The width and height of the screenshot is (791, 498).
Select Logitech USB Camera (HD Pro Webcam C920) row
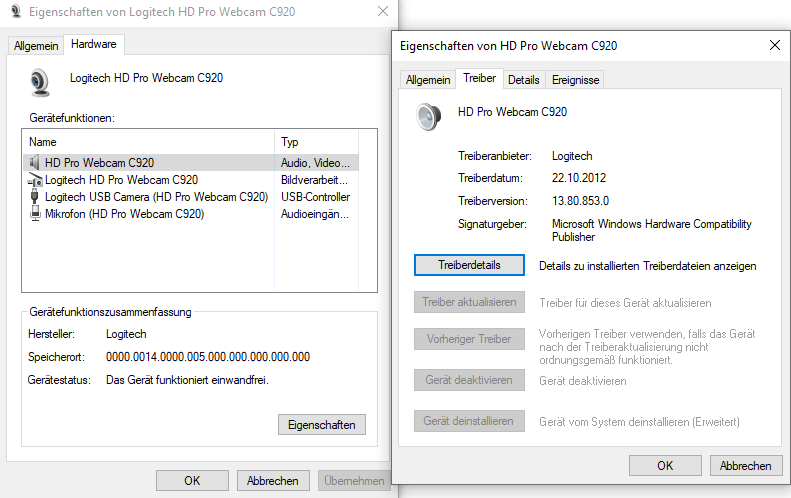tap(191, 197)
